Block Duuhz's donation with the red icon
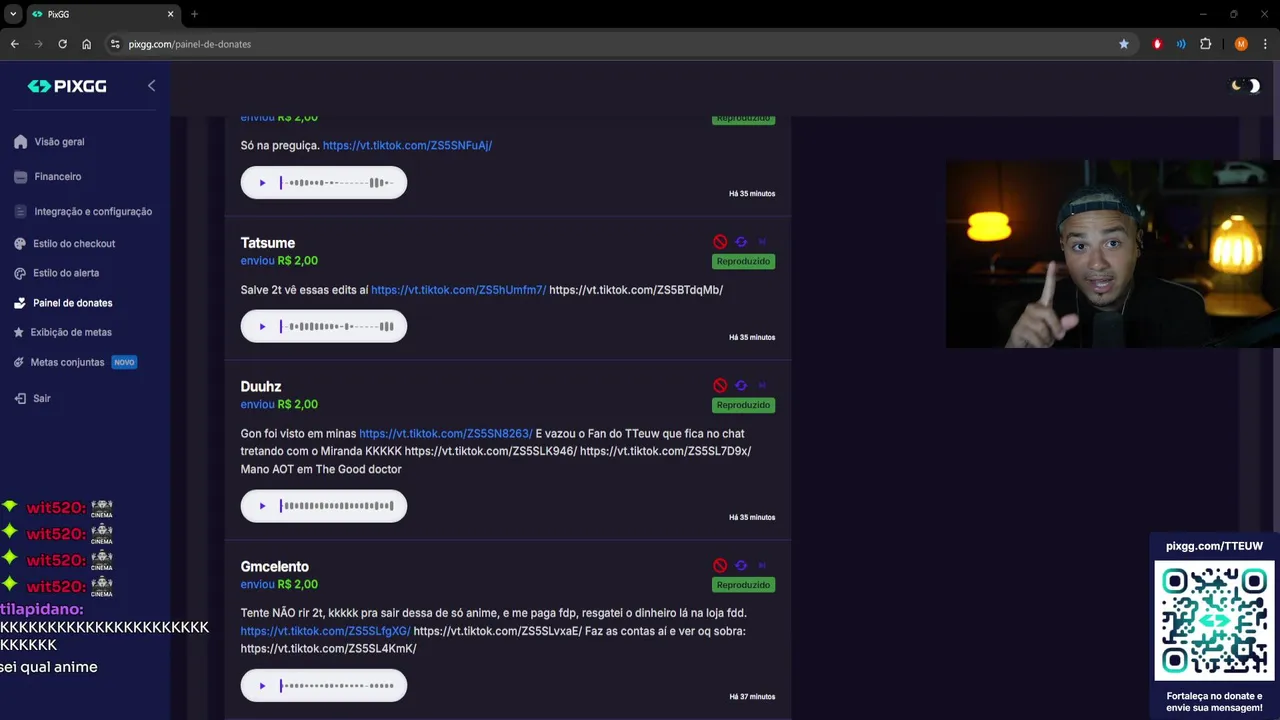The image size is (1280, 720). pyautogui.click(x=720, y=385)
